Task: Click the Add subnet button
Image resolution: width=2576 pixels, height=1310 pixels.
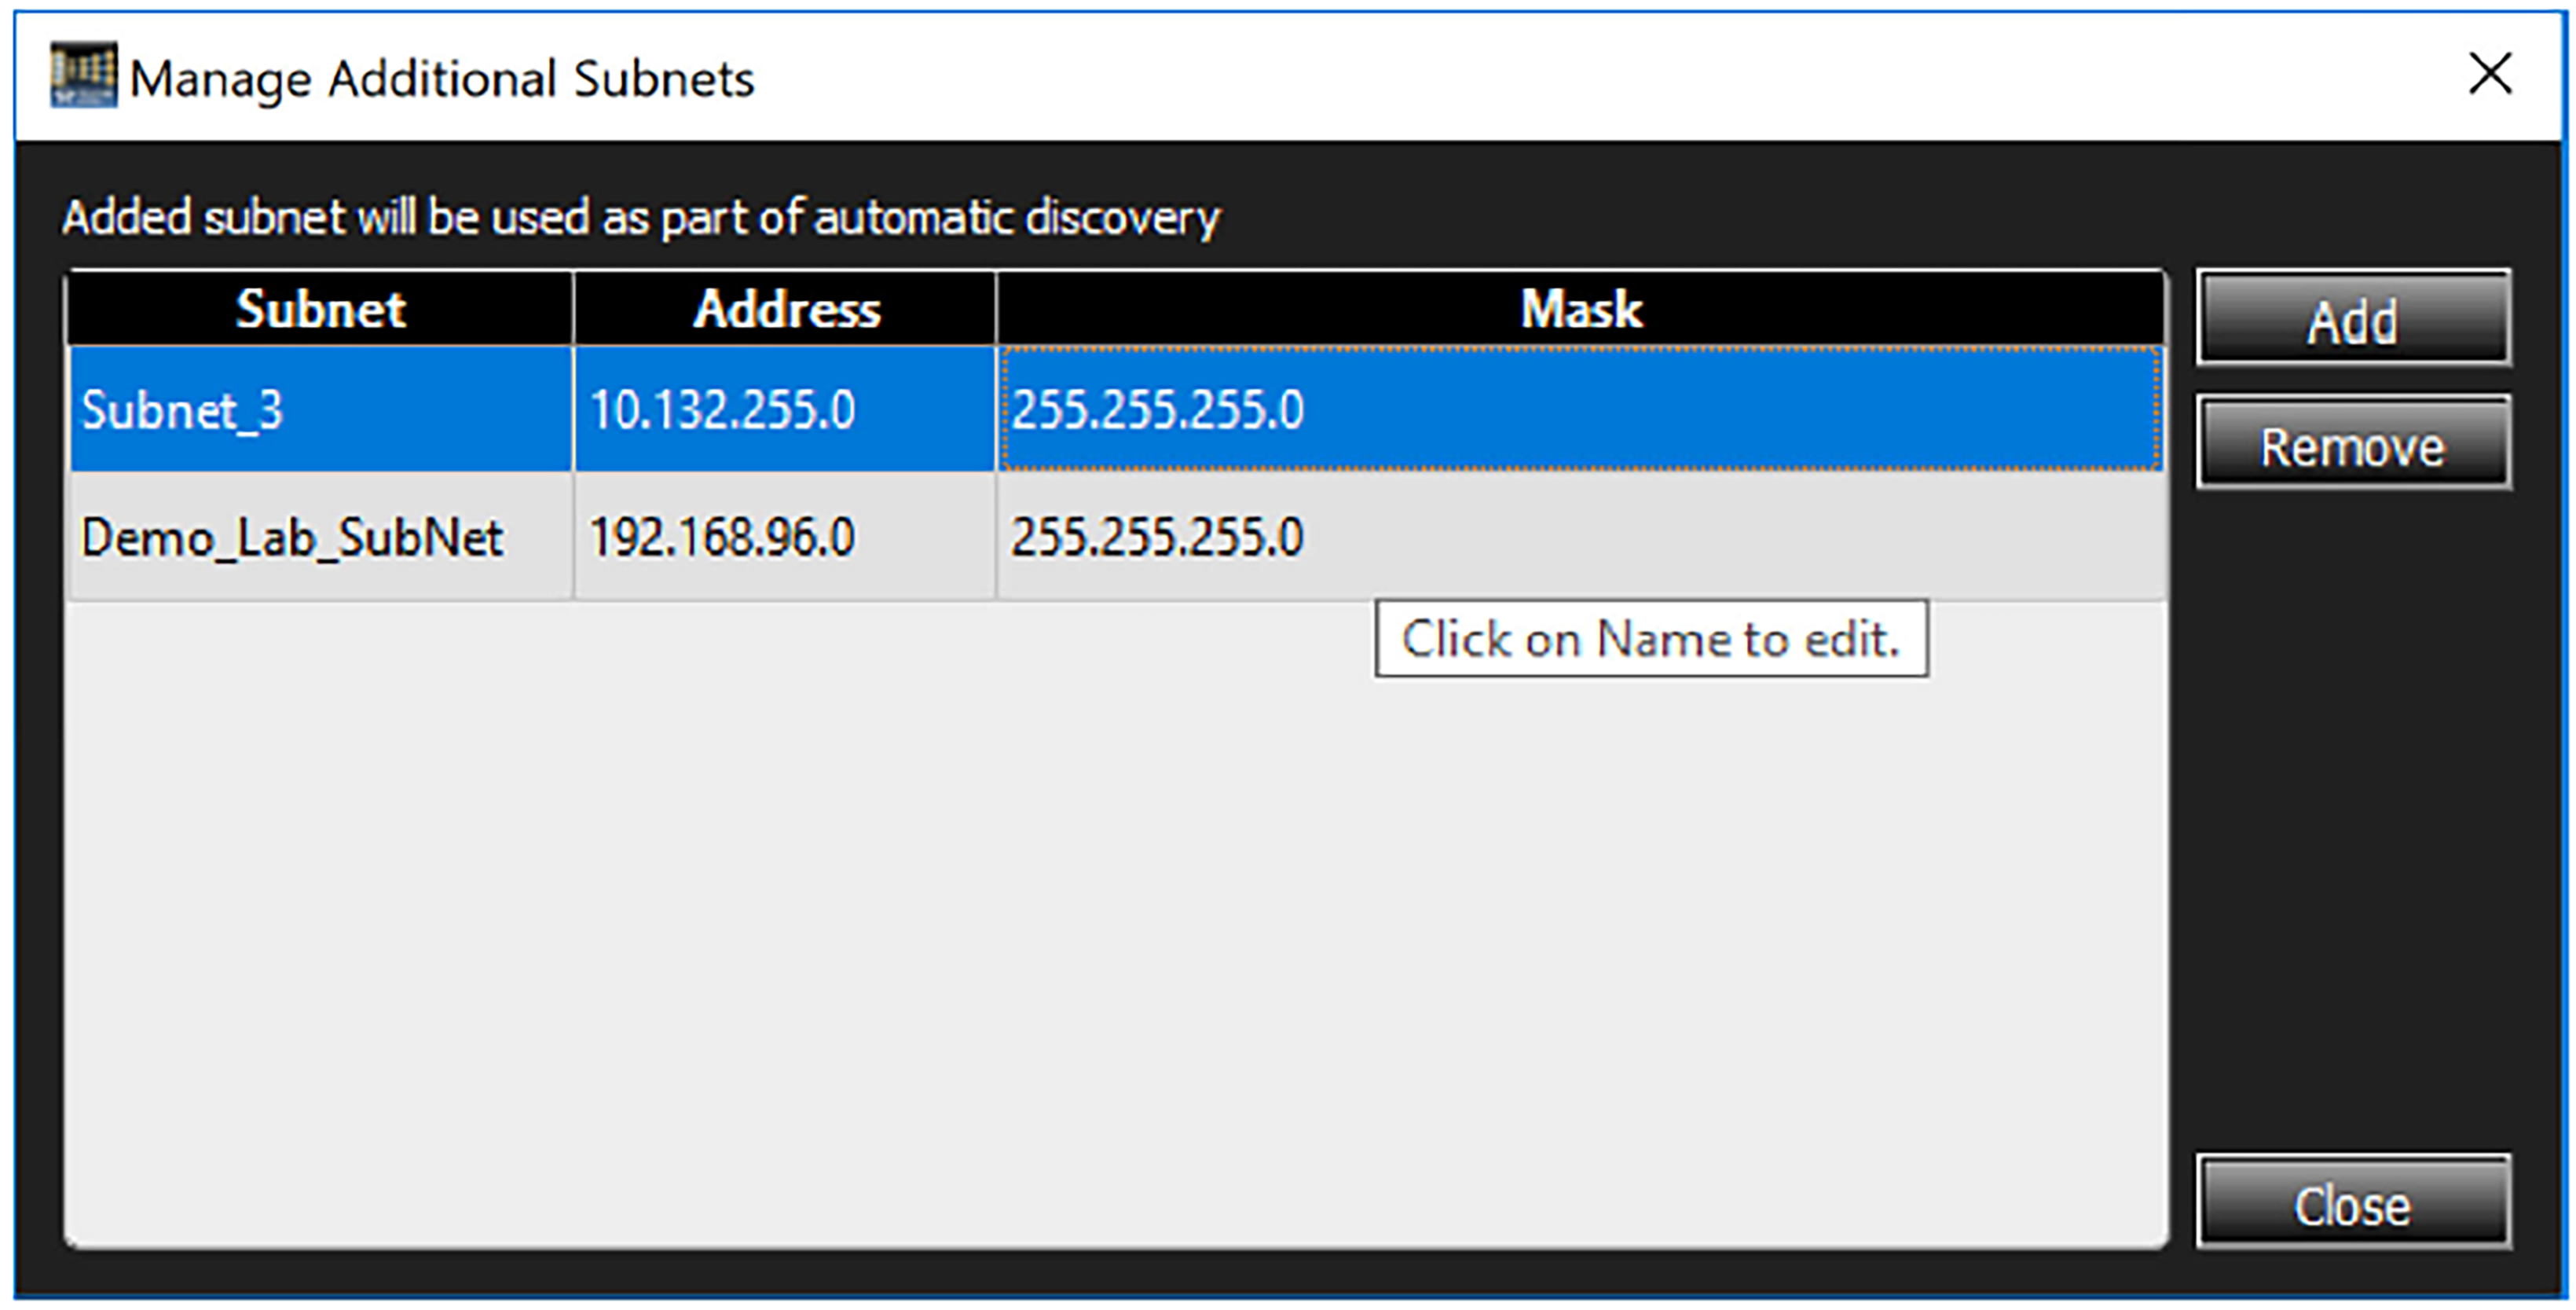Action: (x=2353, y=318)
